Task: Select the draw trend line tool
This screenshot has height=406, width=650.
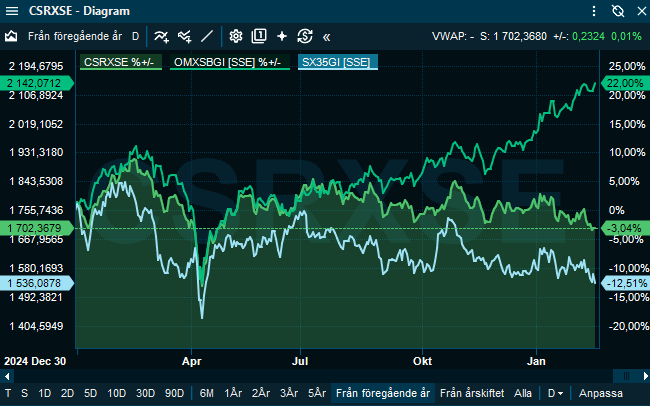Action: coord(207,36)
